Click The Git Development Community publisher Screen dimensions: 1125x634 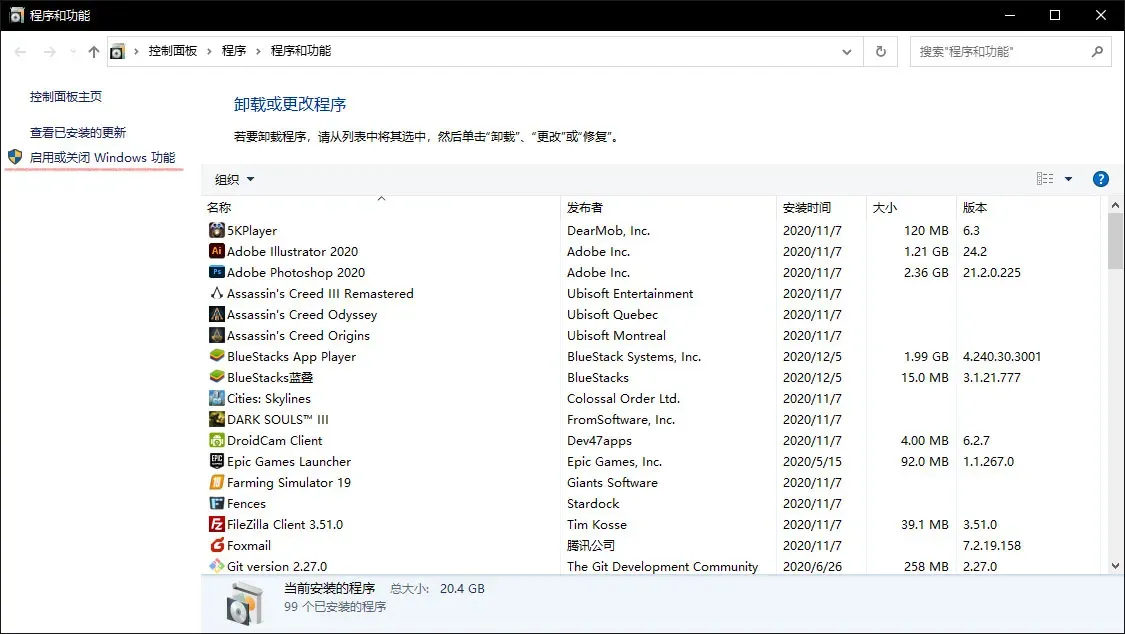click(662, 566)
